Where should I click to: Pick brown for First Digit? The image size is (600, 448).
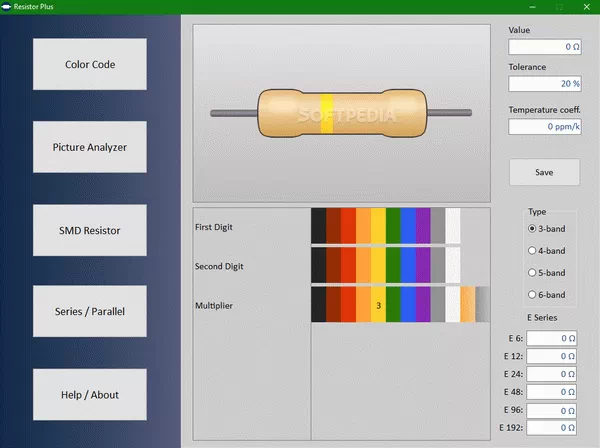tap(333, 226)
